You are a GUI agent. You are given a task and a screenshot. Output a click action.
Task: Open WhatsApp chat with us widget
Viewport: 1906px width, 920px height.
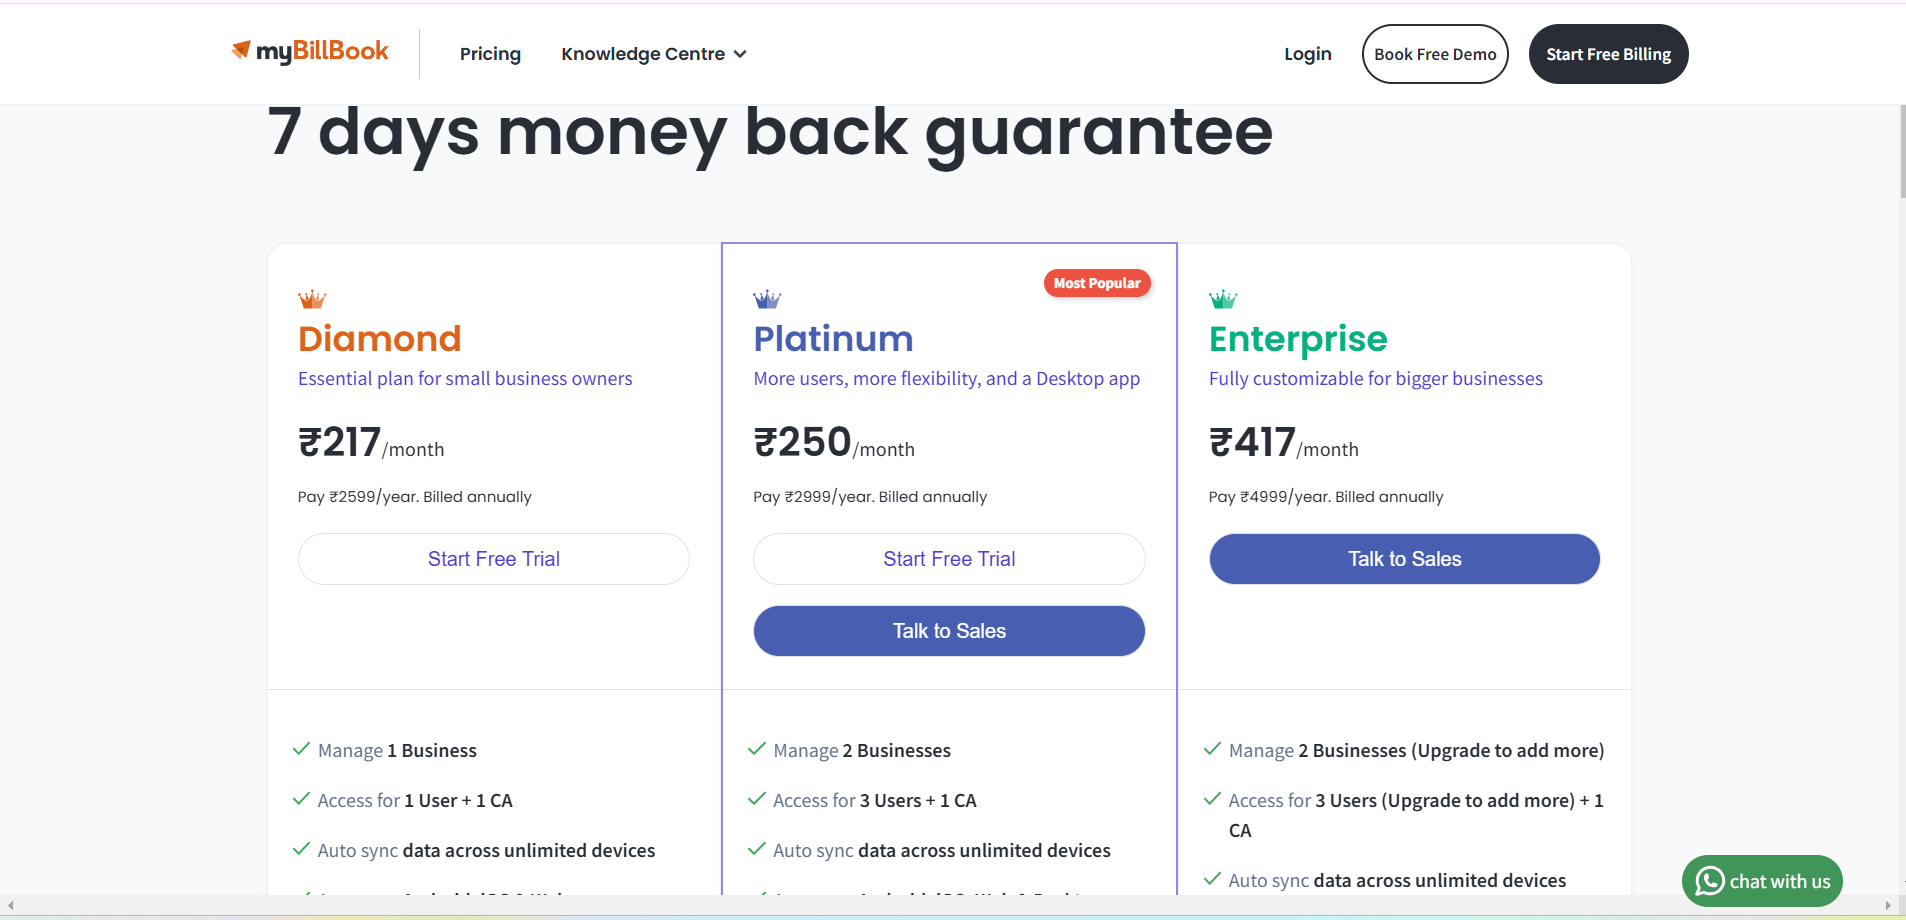point(1762,881)
